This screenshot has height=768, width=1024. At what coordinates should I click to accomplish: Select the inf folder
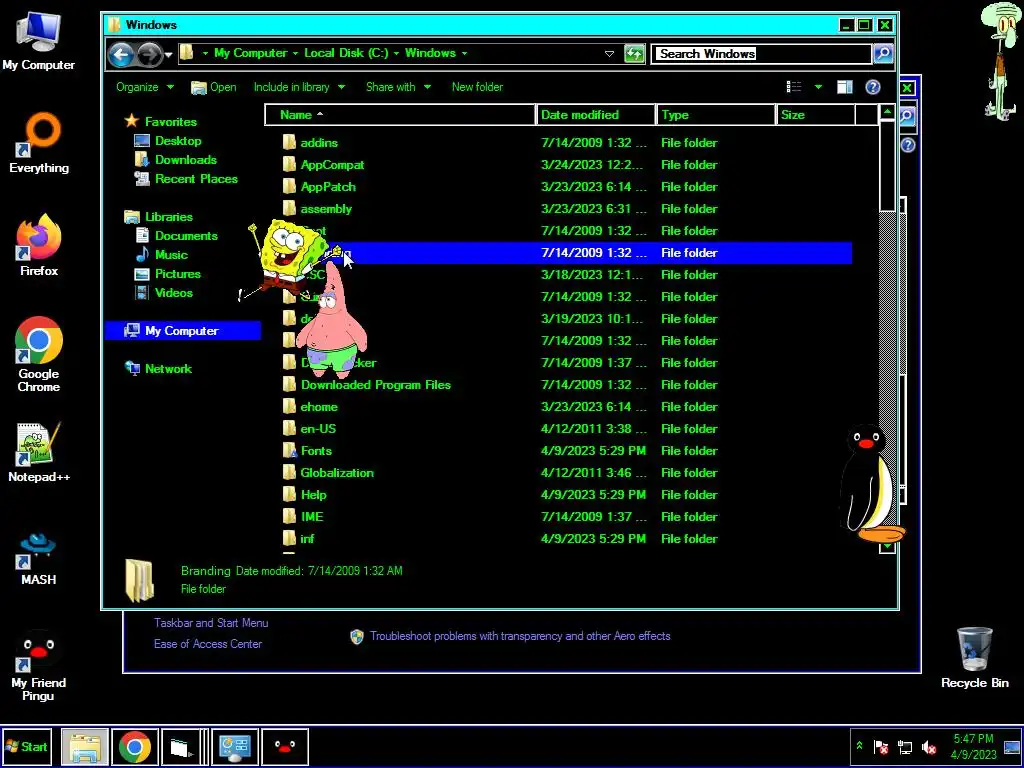tap(307, 539)
